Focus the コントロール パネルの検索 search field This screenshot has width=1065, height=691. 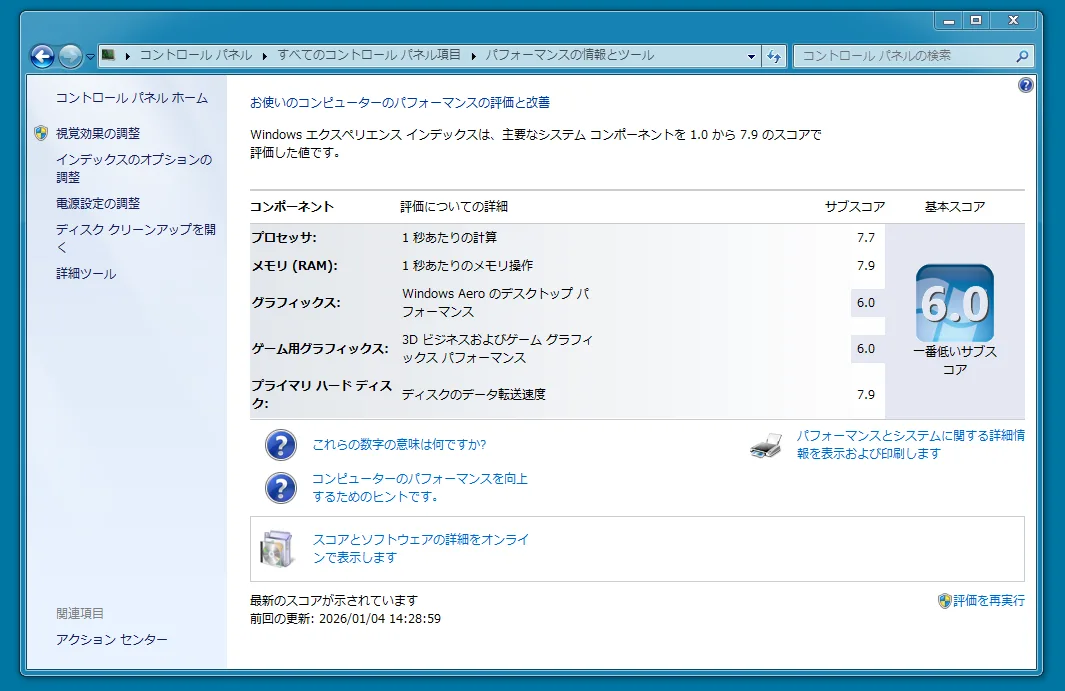click(x=905, y=56)
